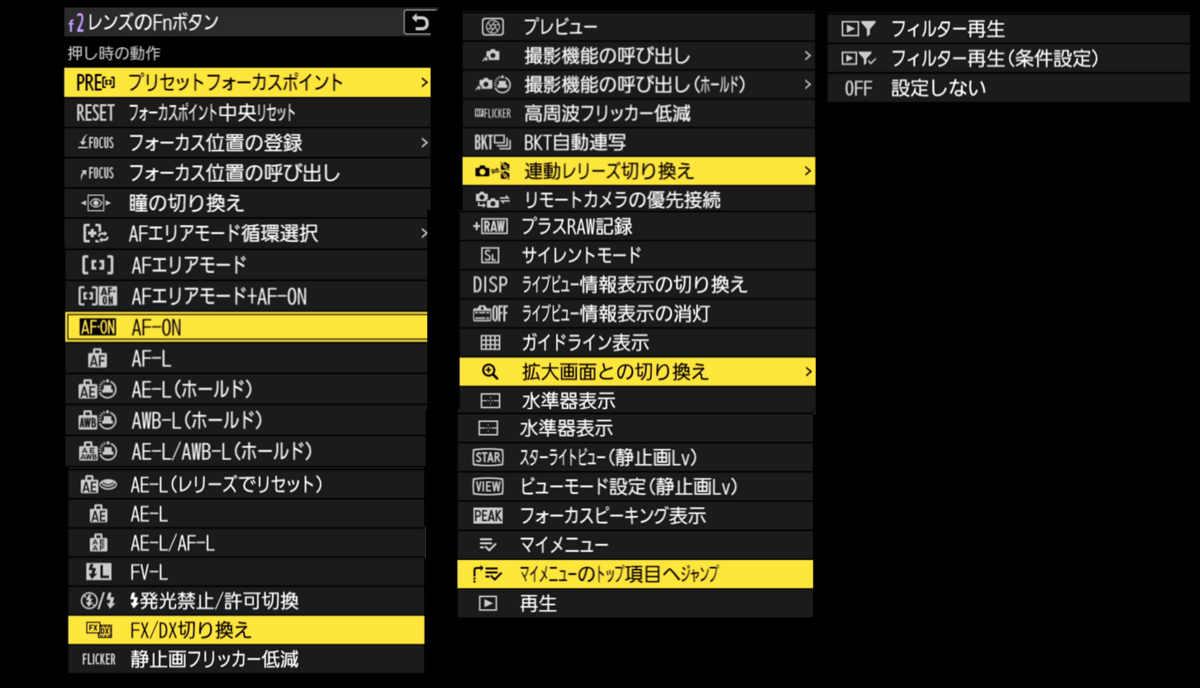Open the arrow beside 撮影機能の呼び出し(ホールド)
The image size is (1200, 688).
(807, 85)
